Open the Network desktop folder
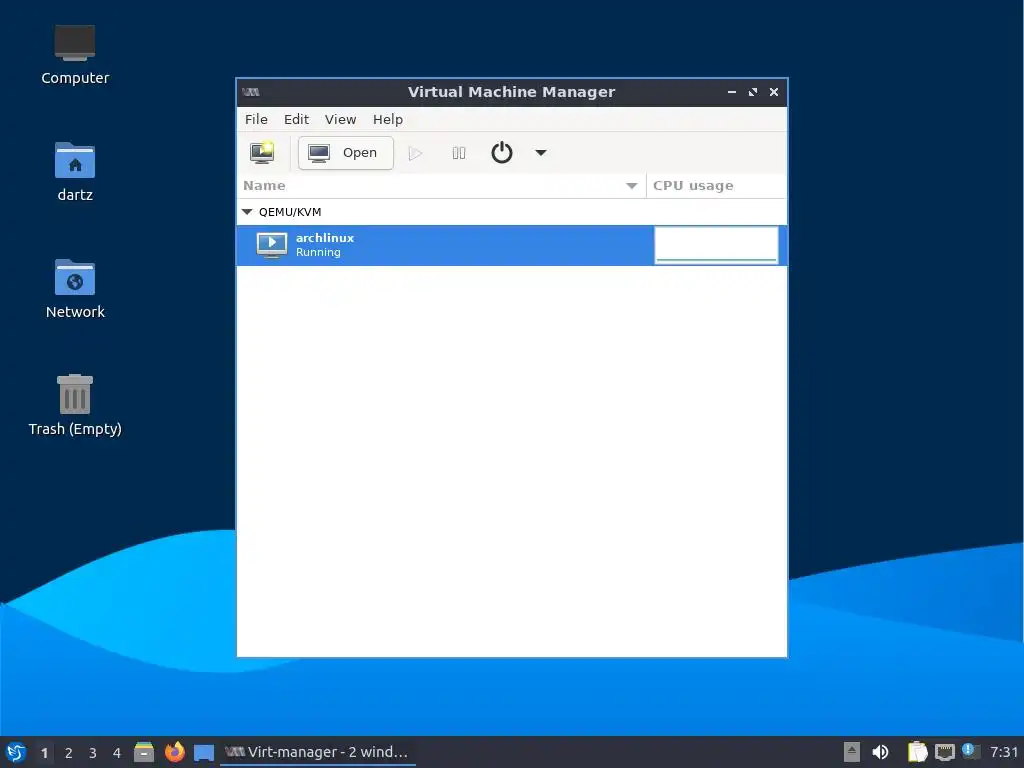 click(74, 289)
